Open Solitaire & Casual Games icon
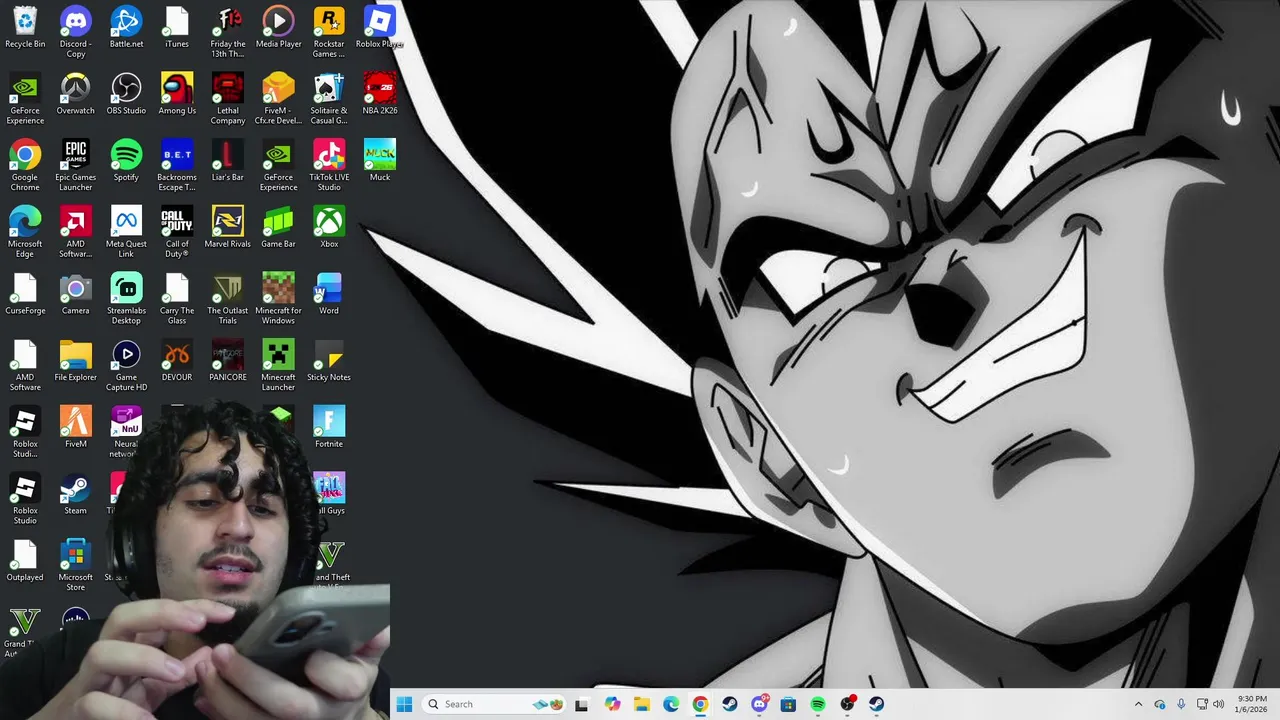Image resolution: width=1280 pixels, height=720 pixels. (x=329, y=99)
